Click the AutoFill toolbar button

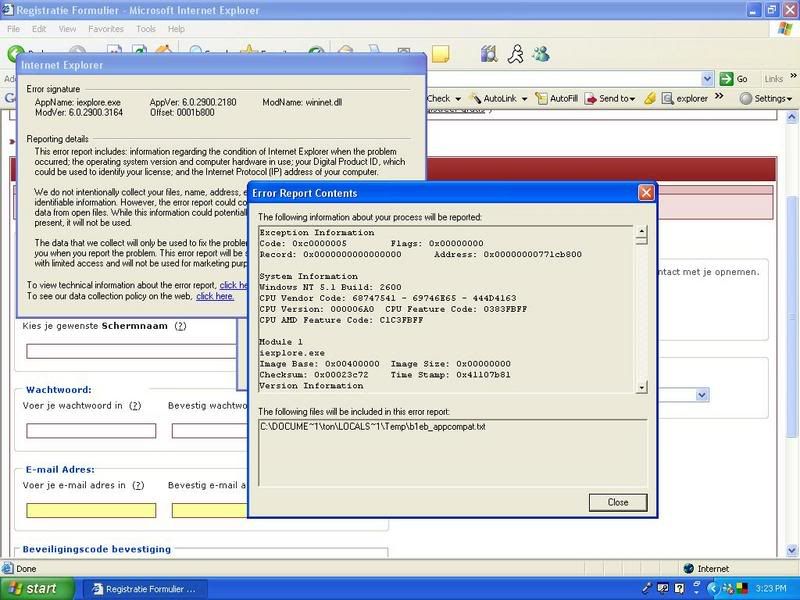(557, 98)
